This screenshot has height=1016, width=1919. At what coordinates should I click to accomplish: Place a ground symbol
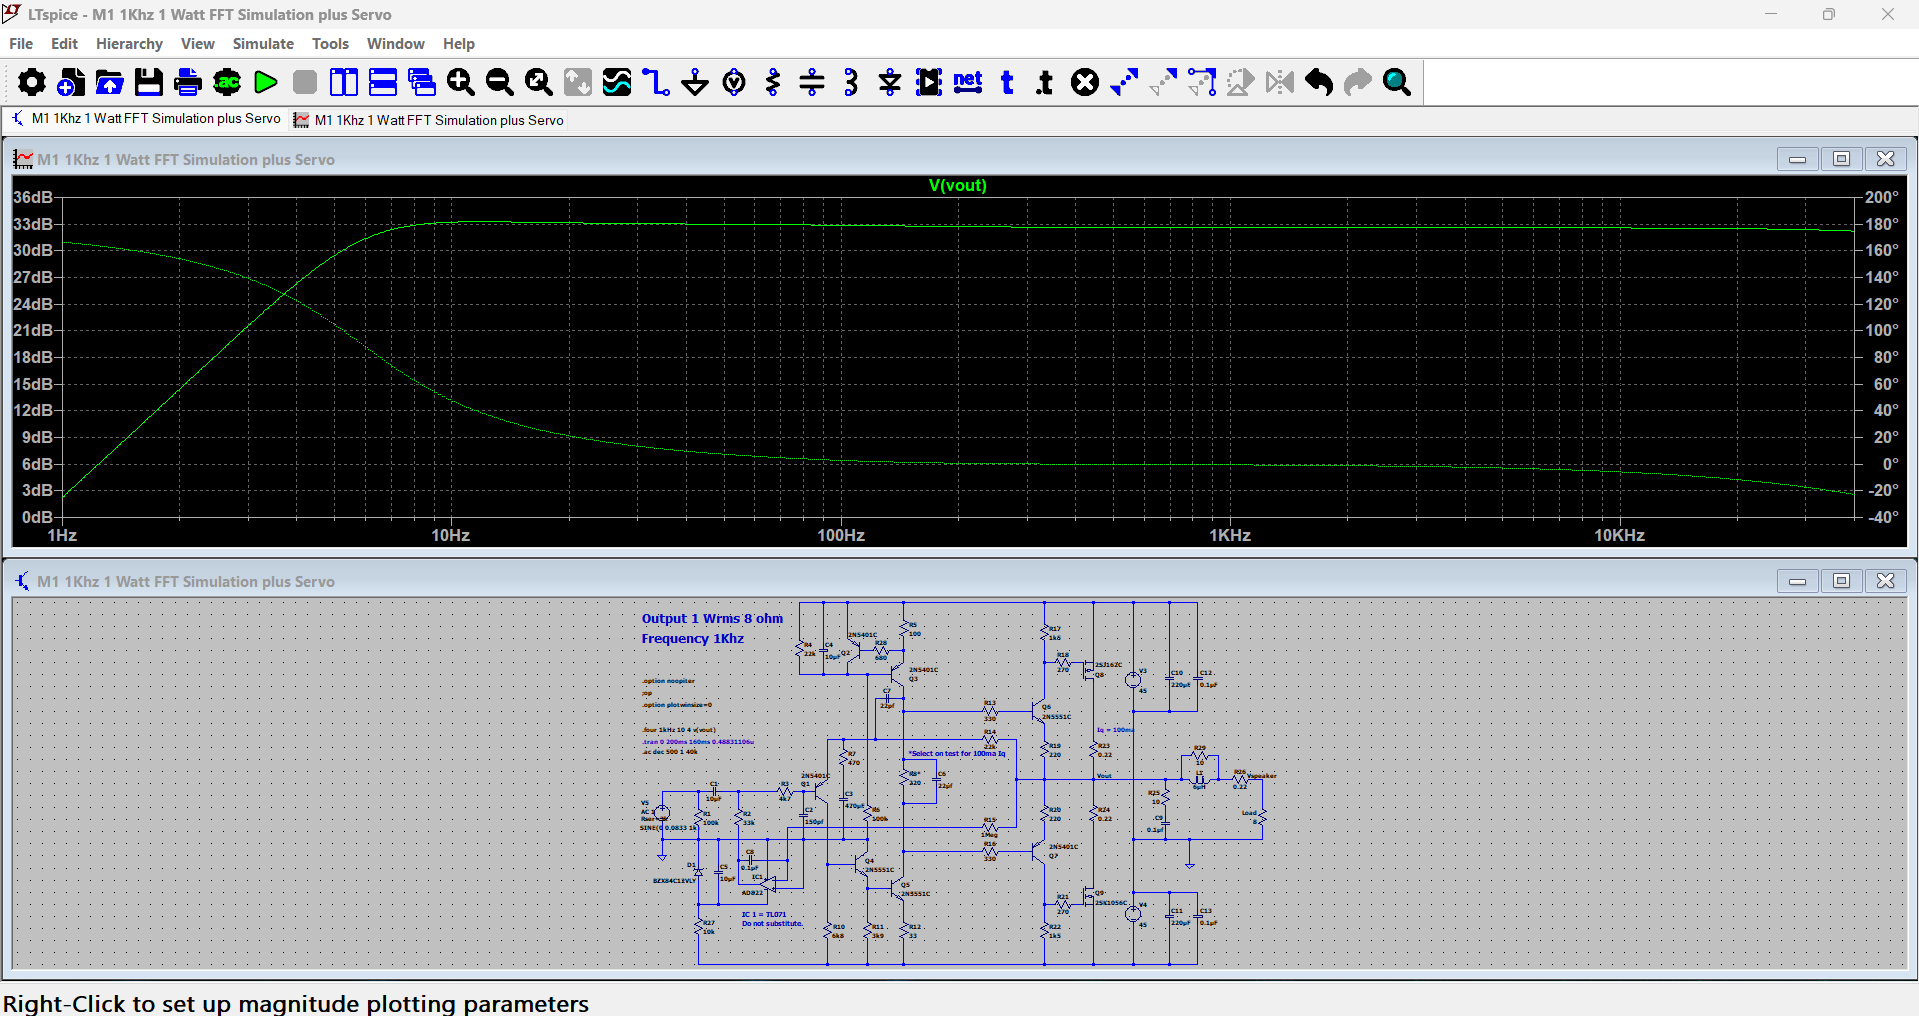coord(695,82)
